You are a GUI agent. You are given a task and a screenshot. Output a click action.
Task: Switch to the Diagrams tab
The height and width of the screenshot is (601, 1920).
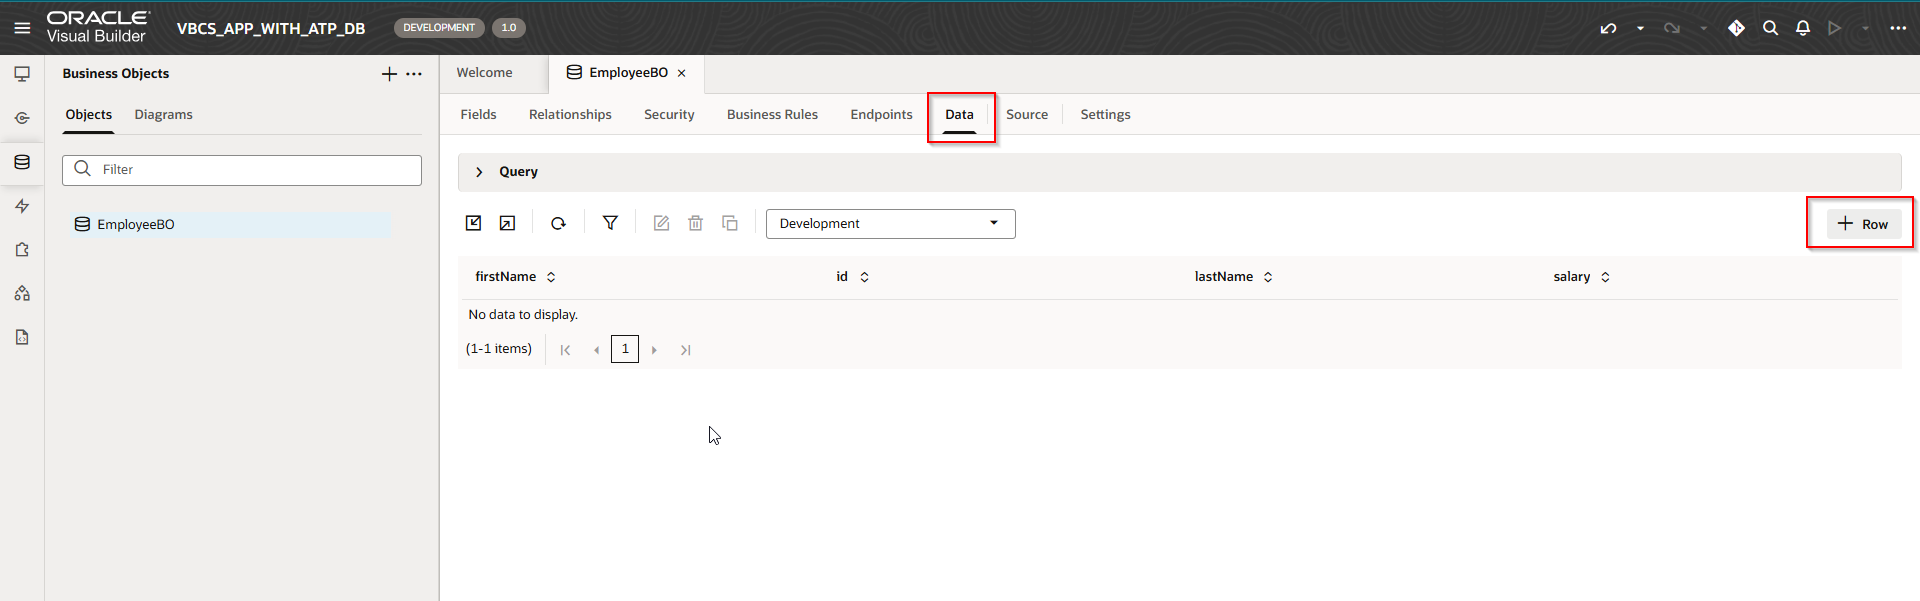[163, 115]
